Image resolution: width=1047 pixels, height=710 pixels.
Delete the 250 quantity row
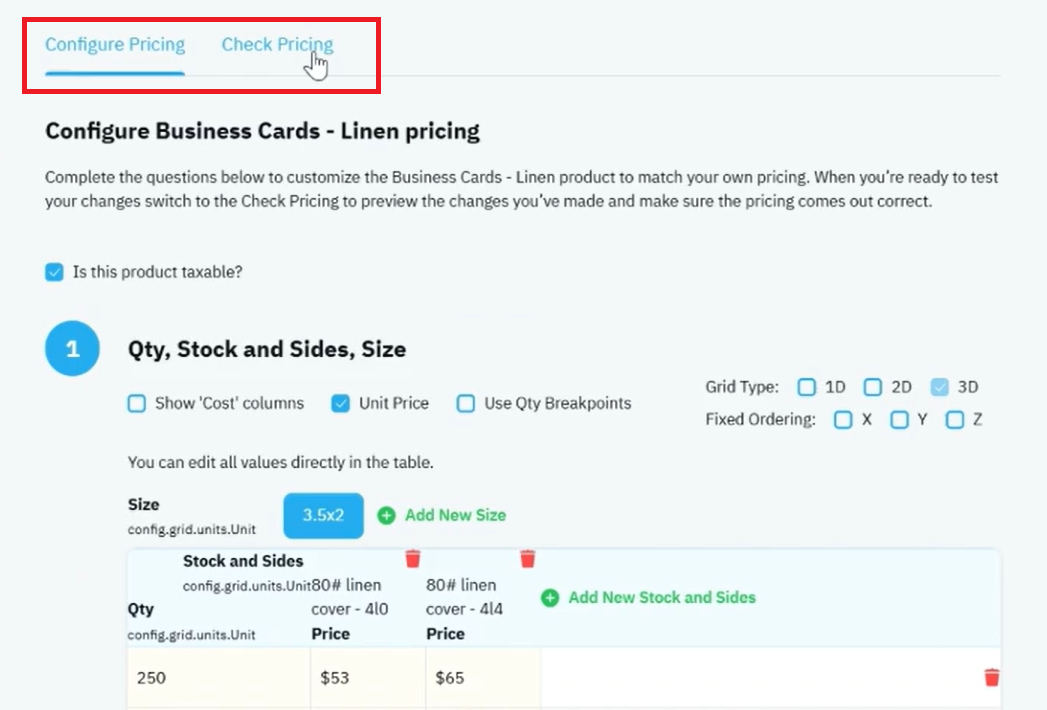(992, 677)
